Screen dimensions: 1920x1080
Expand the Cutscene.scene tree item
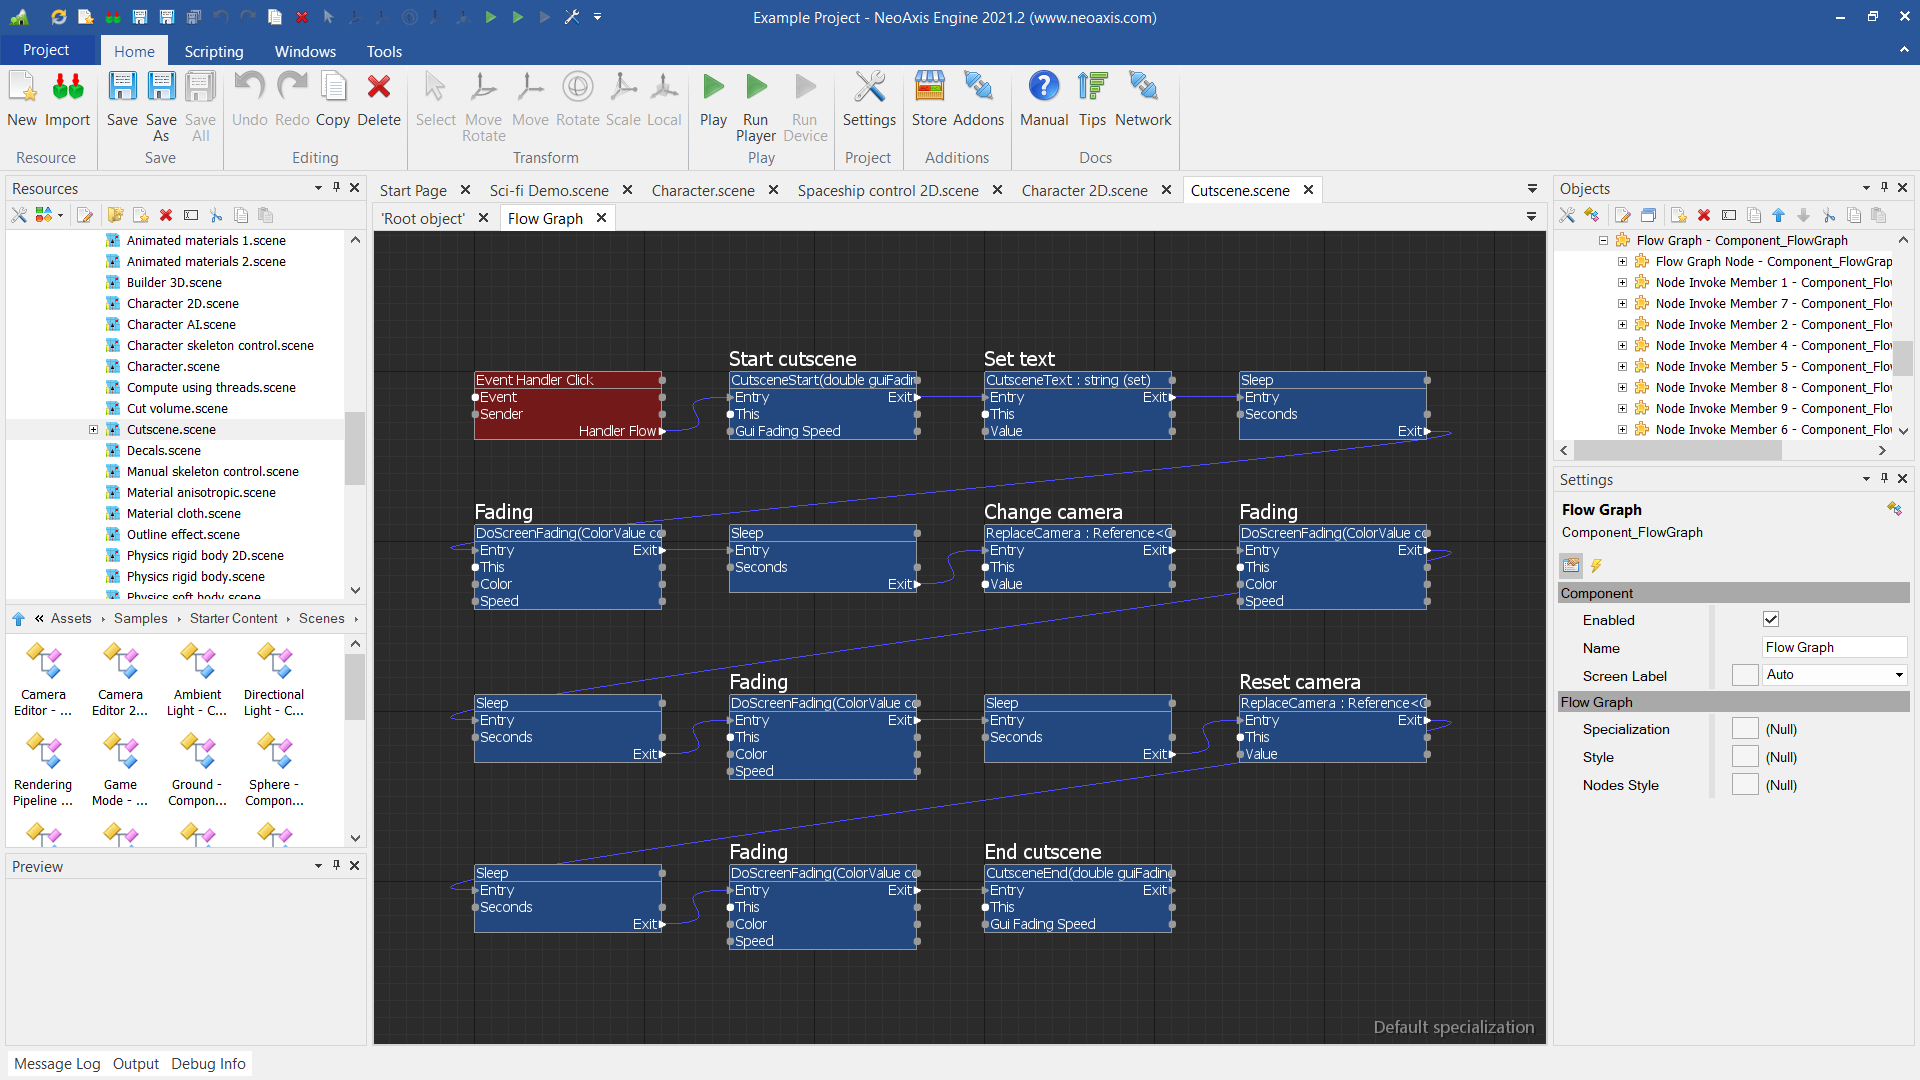pyautogui.click(x=93, y=430)
